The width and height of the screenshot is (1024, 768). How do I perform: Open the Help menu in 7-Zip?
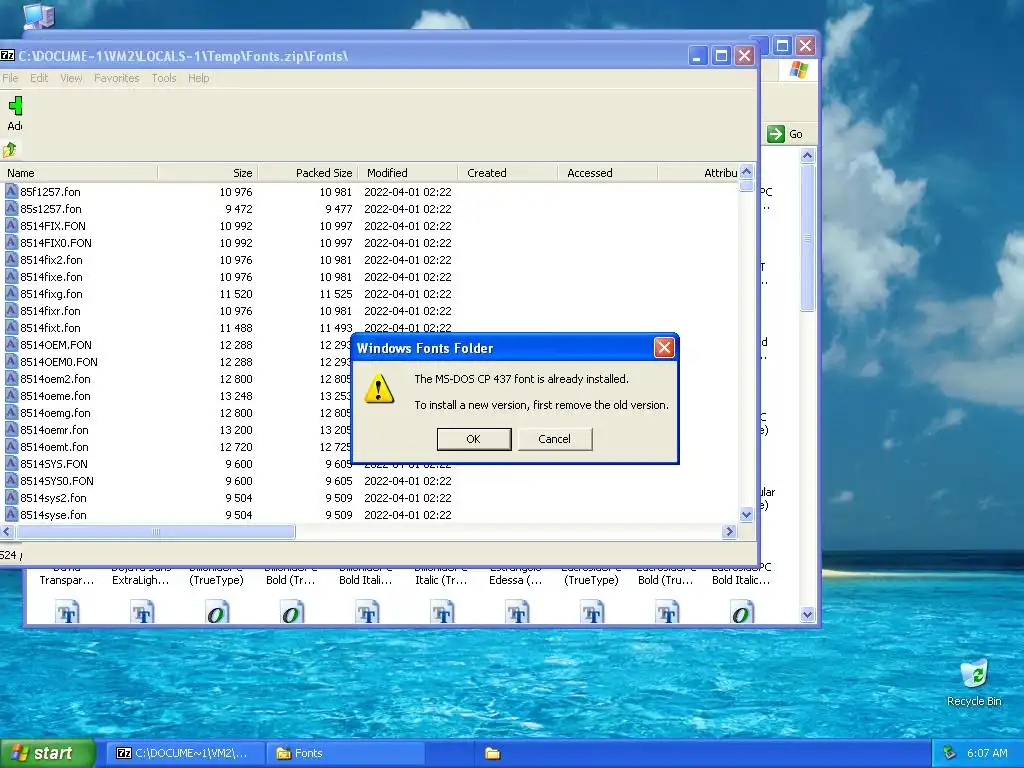[x=199, y=78]
